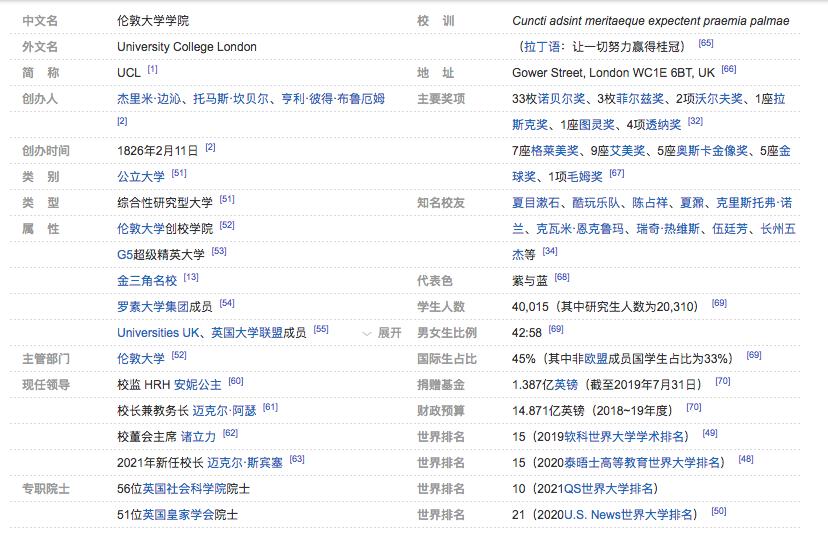The image size is (828, 534).
Task: Open citation [61] after 迈克尔·阿瑟
Action: pyautogui.click(x=270, y=407)
